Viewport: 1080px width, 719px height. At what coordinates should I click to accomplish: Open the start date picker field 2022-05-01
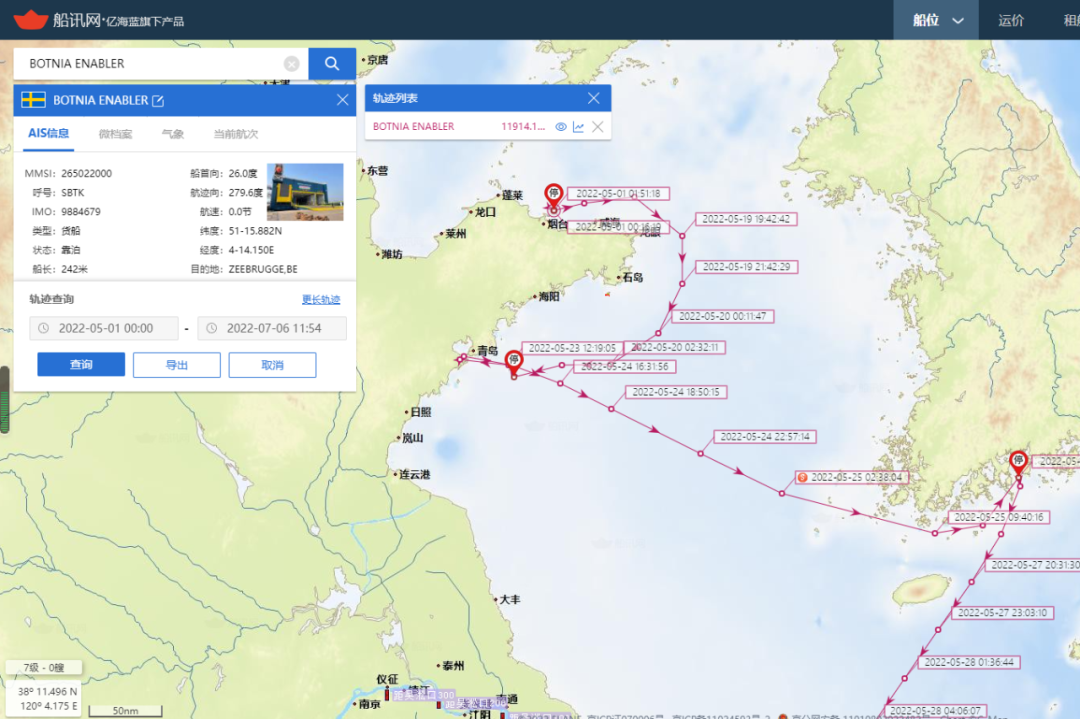tap(104, 328)
